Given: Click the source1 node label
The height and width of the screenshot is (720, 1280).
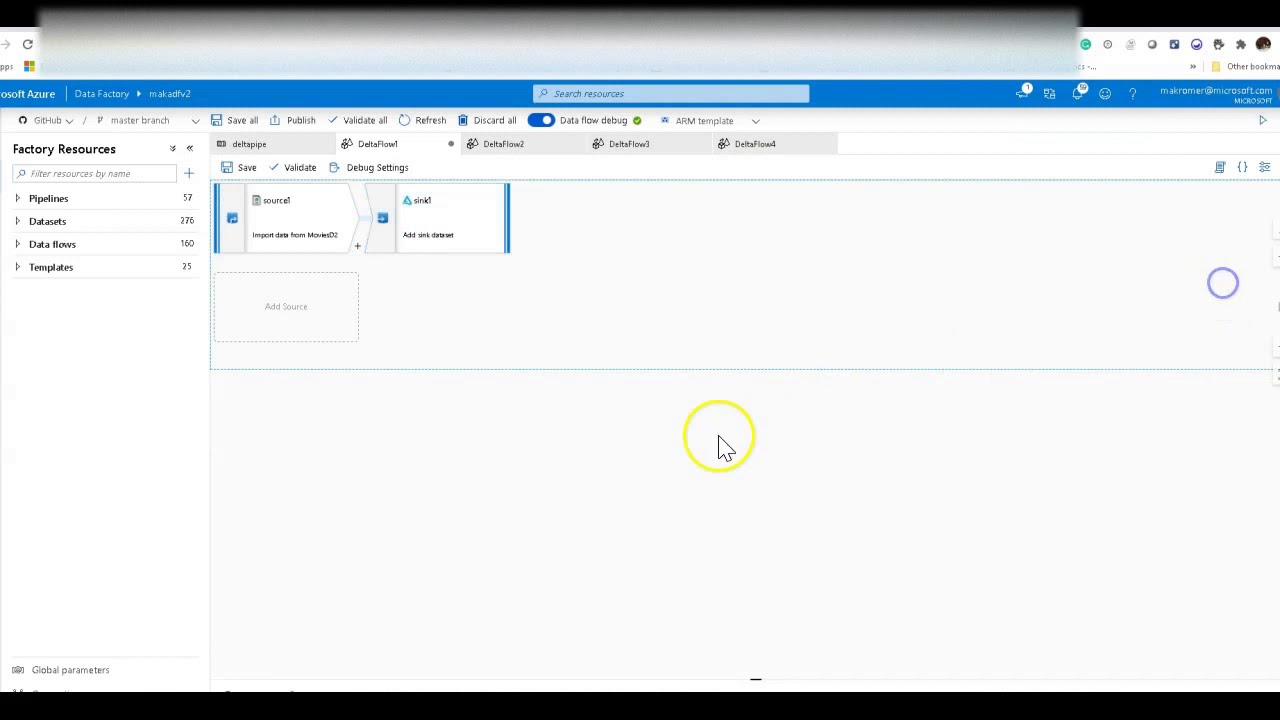Looking at the screenshot, I should [x=276, y=200].
